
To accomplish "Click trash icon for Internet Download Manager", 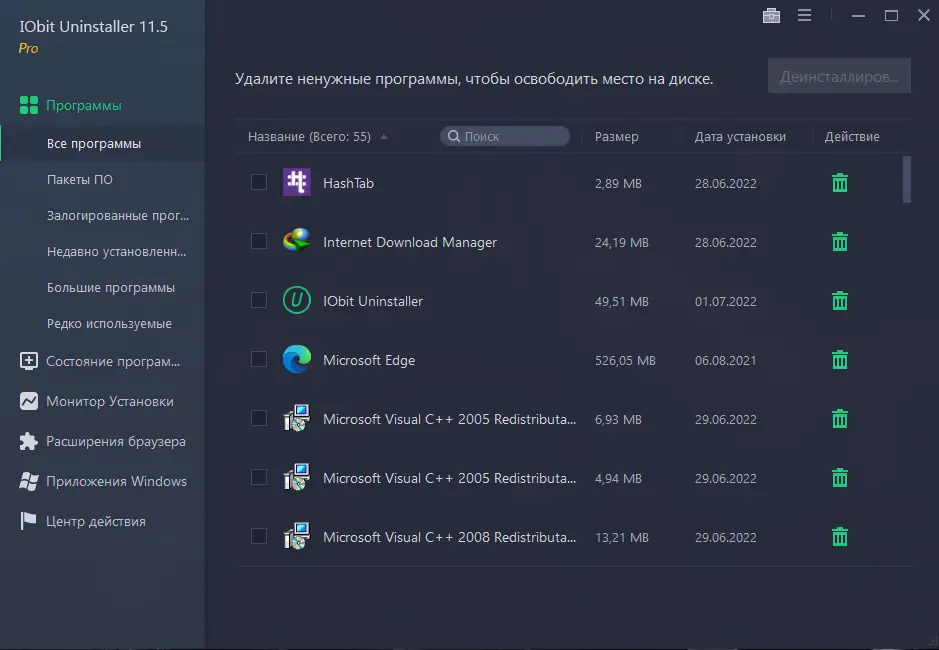I will 840,242.
